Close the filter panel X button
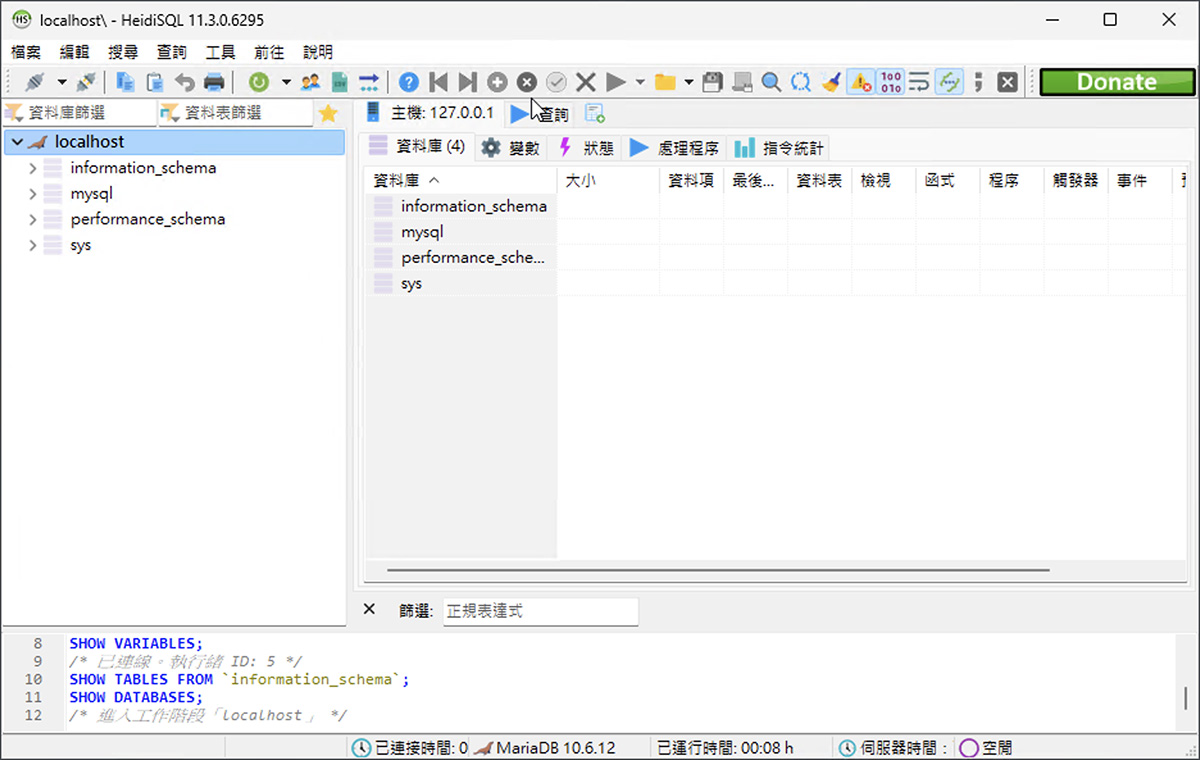The image size is (1200, 760). click(x=369, y=609)
